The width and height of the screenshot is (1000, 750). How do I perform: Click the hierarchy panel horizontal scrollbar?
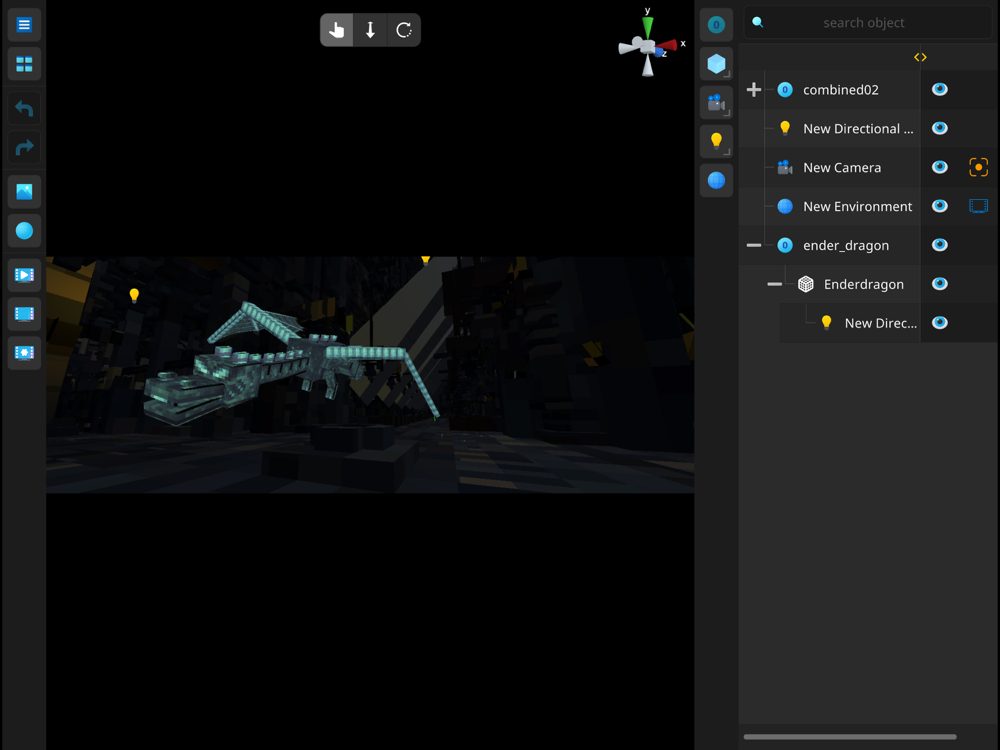tap(849, 737)
